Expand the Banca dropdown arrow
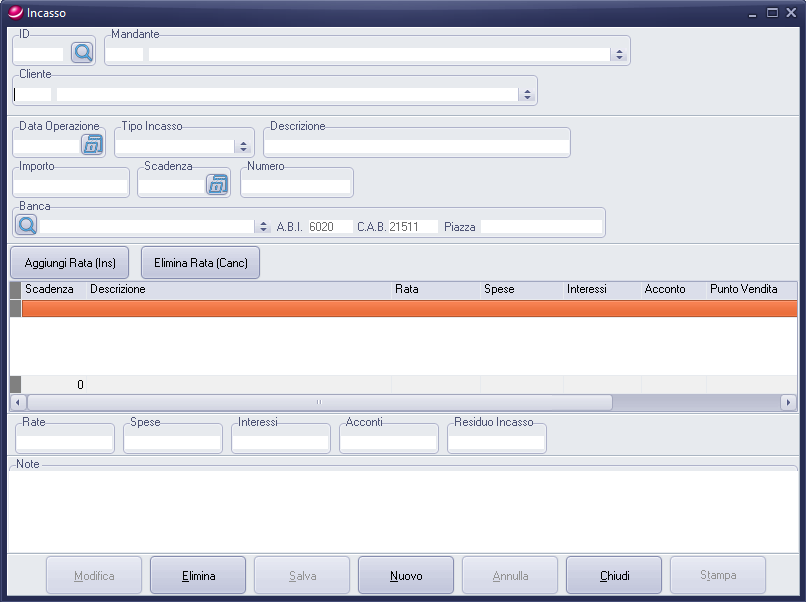806x602 pixels. (x=263, y=227)
